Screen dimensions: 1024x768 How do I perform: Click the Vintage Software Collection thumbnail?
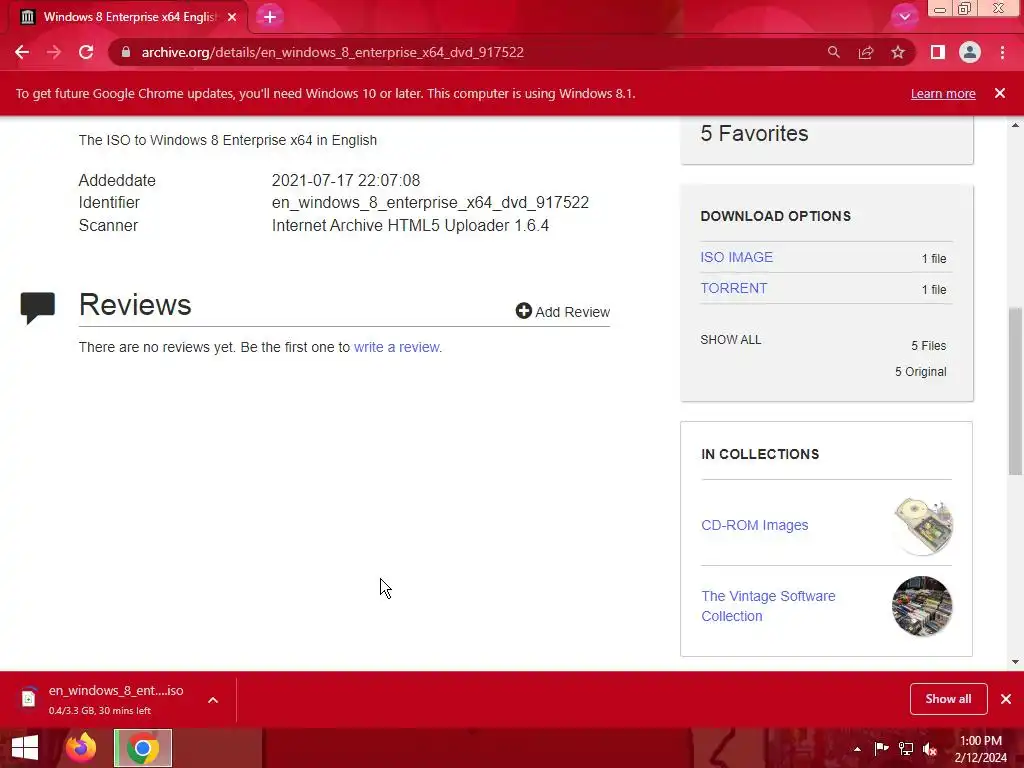tap(922, 606)
